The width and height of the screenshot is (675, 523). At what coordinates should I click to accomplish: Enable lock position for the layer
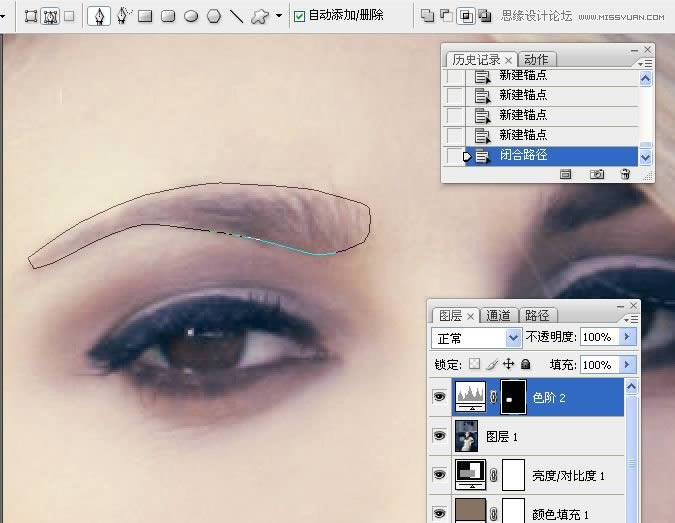[508, 365]
